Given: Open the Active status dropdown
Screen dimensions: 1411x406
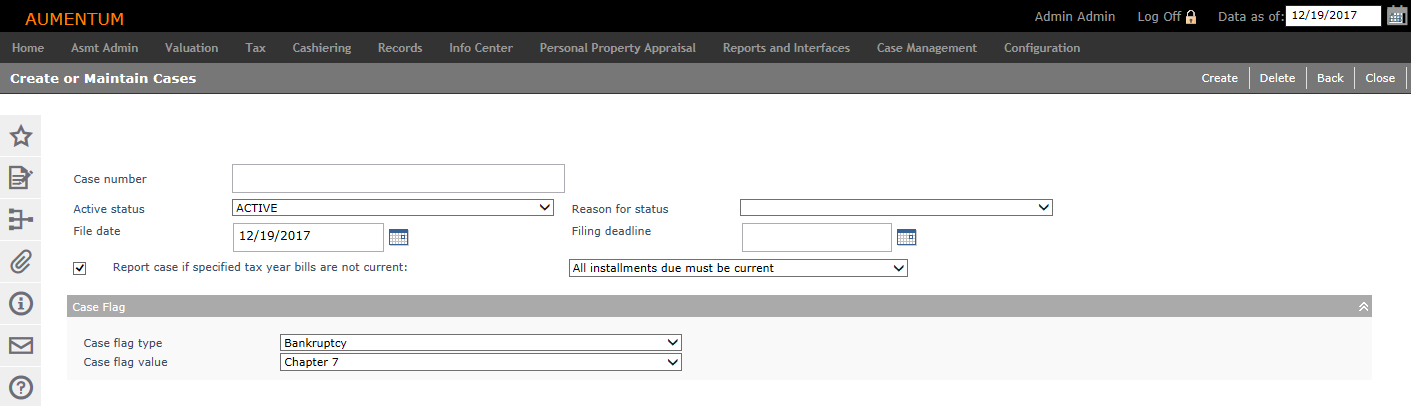Looking at the screenshot, I should pyautogui.click(x=393, y=208).
